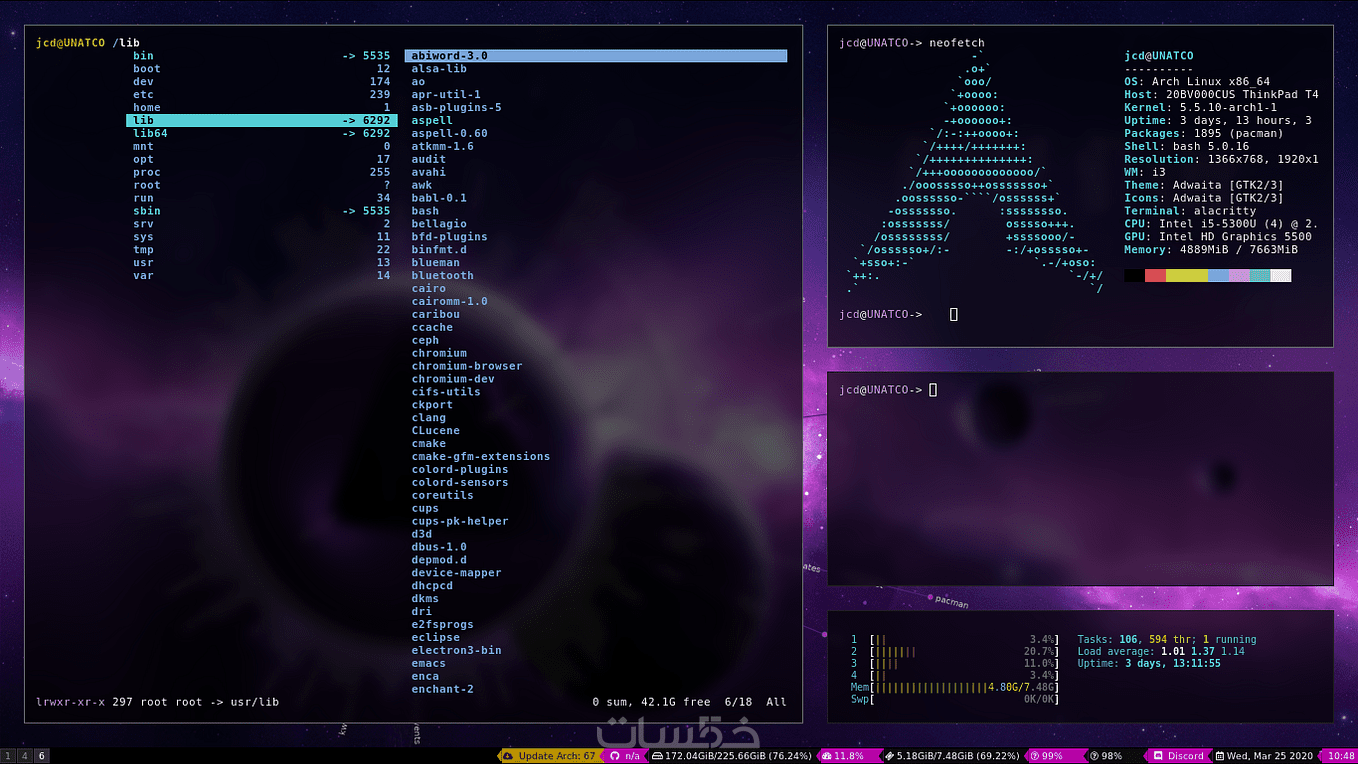The height and width of the screenshot is (764, 1358).
Task: Click the 'lrwxr-xr-x' permissions text
Action: pyautogui.click(x=70, y=702)
